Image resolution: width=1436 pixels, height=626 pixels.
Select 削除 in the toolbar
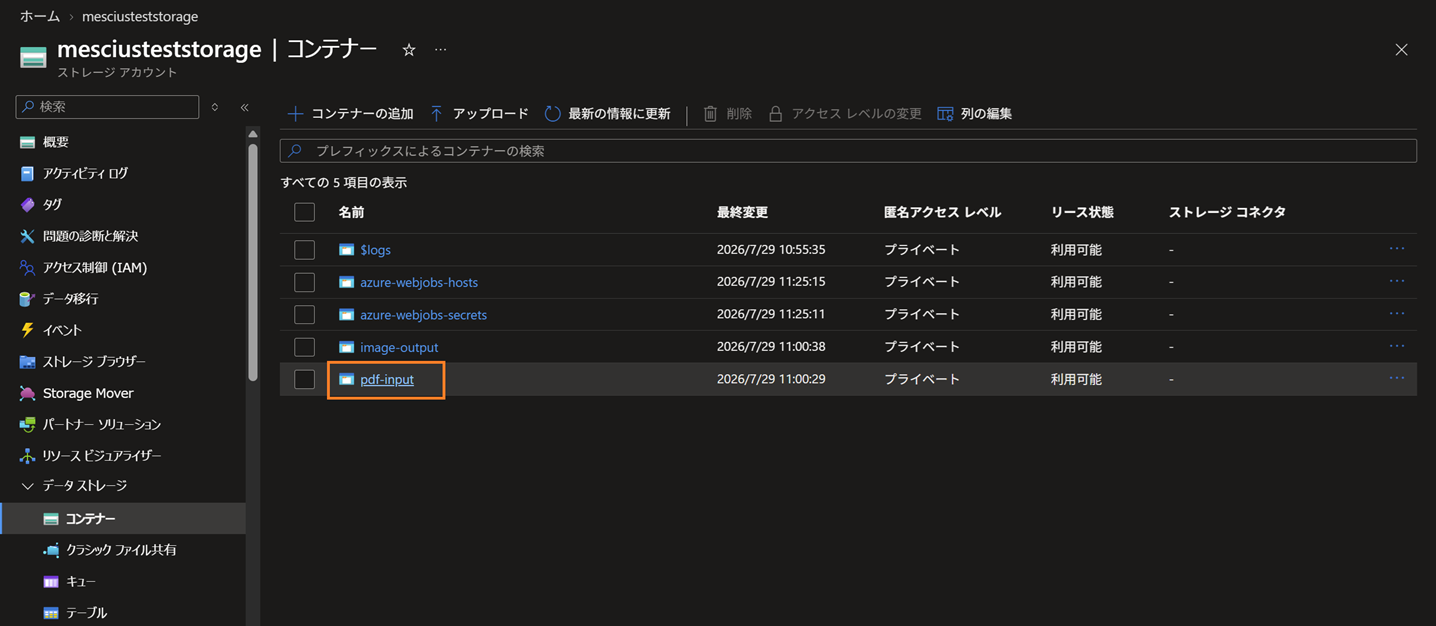(727, 114)
